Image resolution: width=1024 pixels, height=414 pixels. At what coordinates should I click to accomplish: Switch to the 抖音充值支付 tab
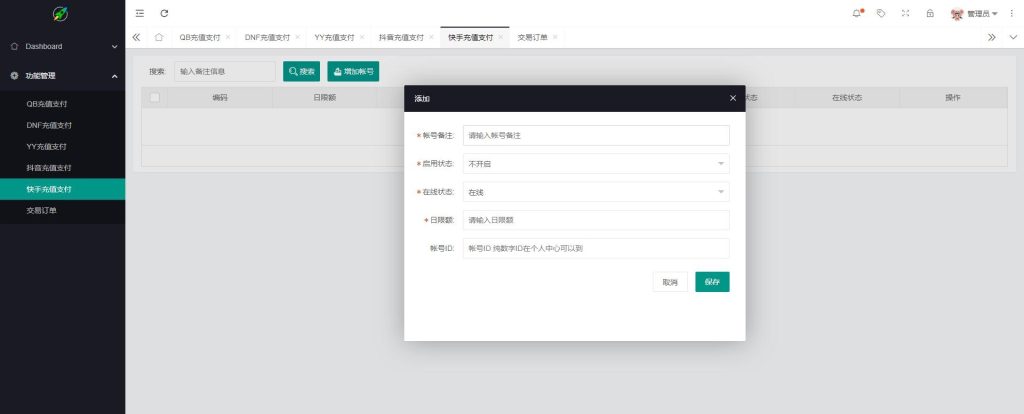(x=401, y=37)
